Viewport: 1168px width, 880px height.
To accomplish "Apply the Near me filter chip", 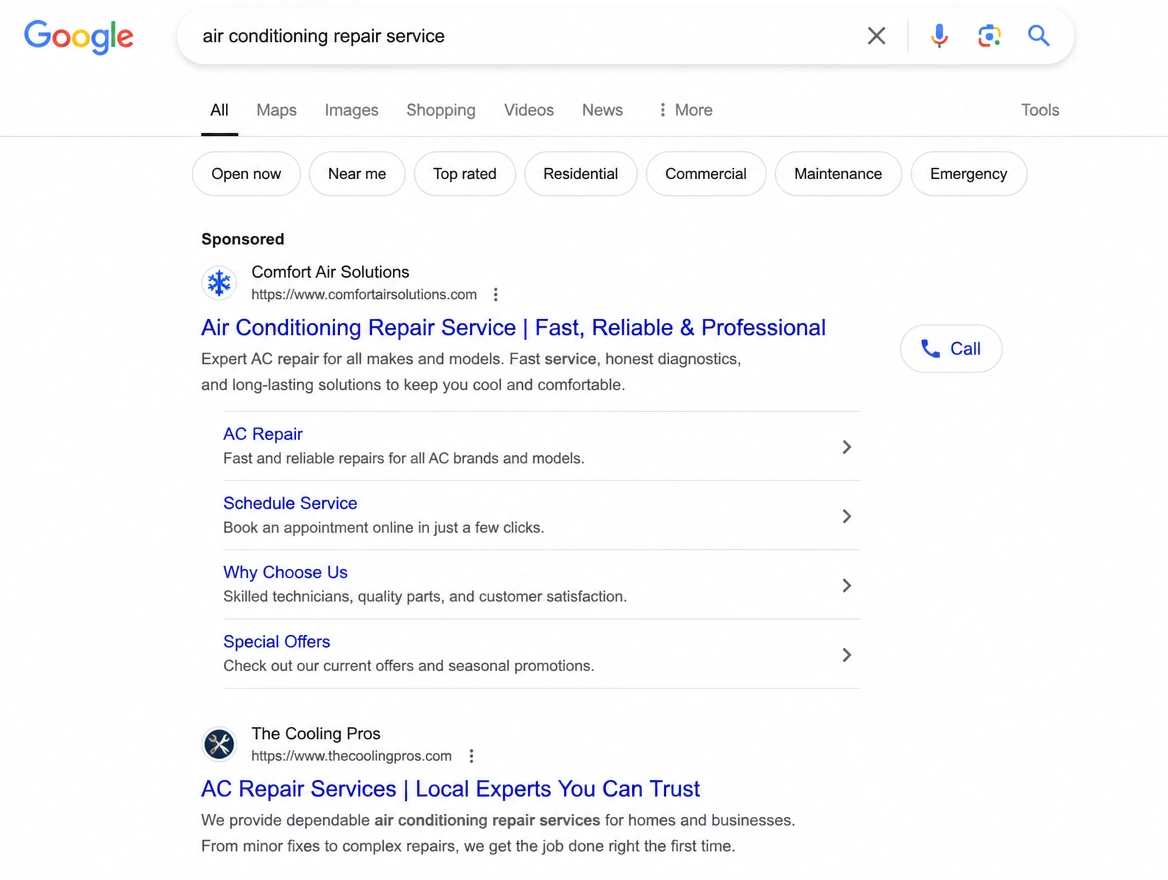I will 357,174.
